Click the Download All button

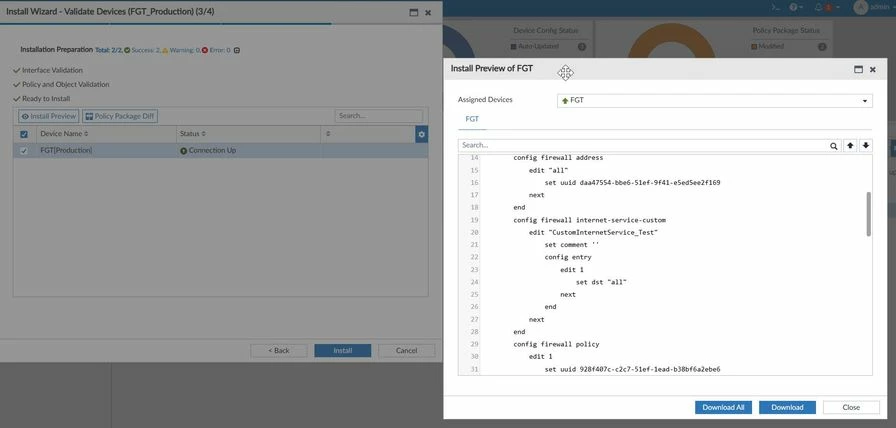723,407
